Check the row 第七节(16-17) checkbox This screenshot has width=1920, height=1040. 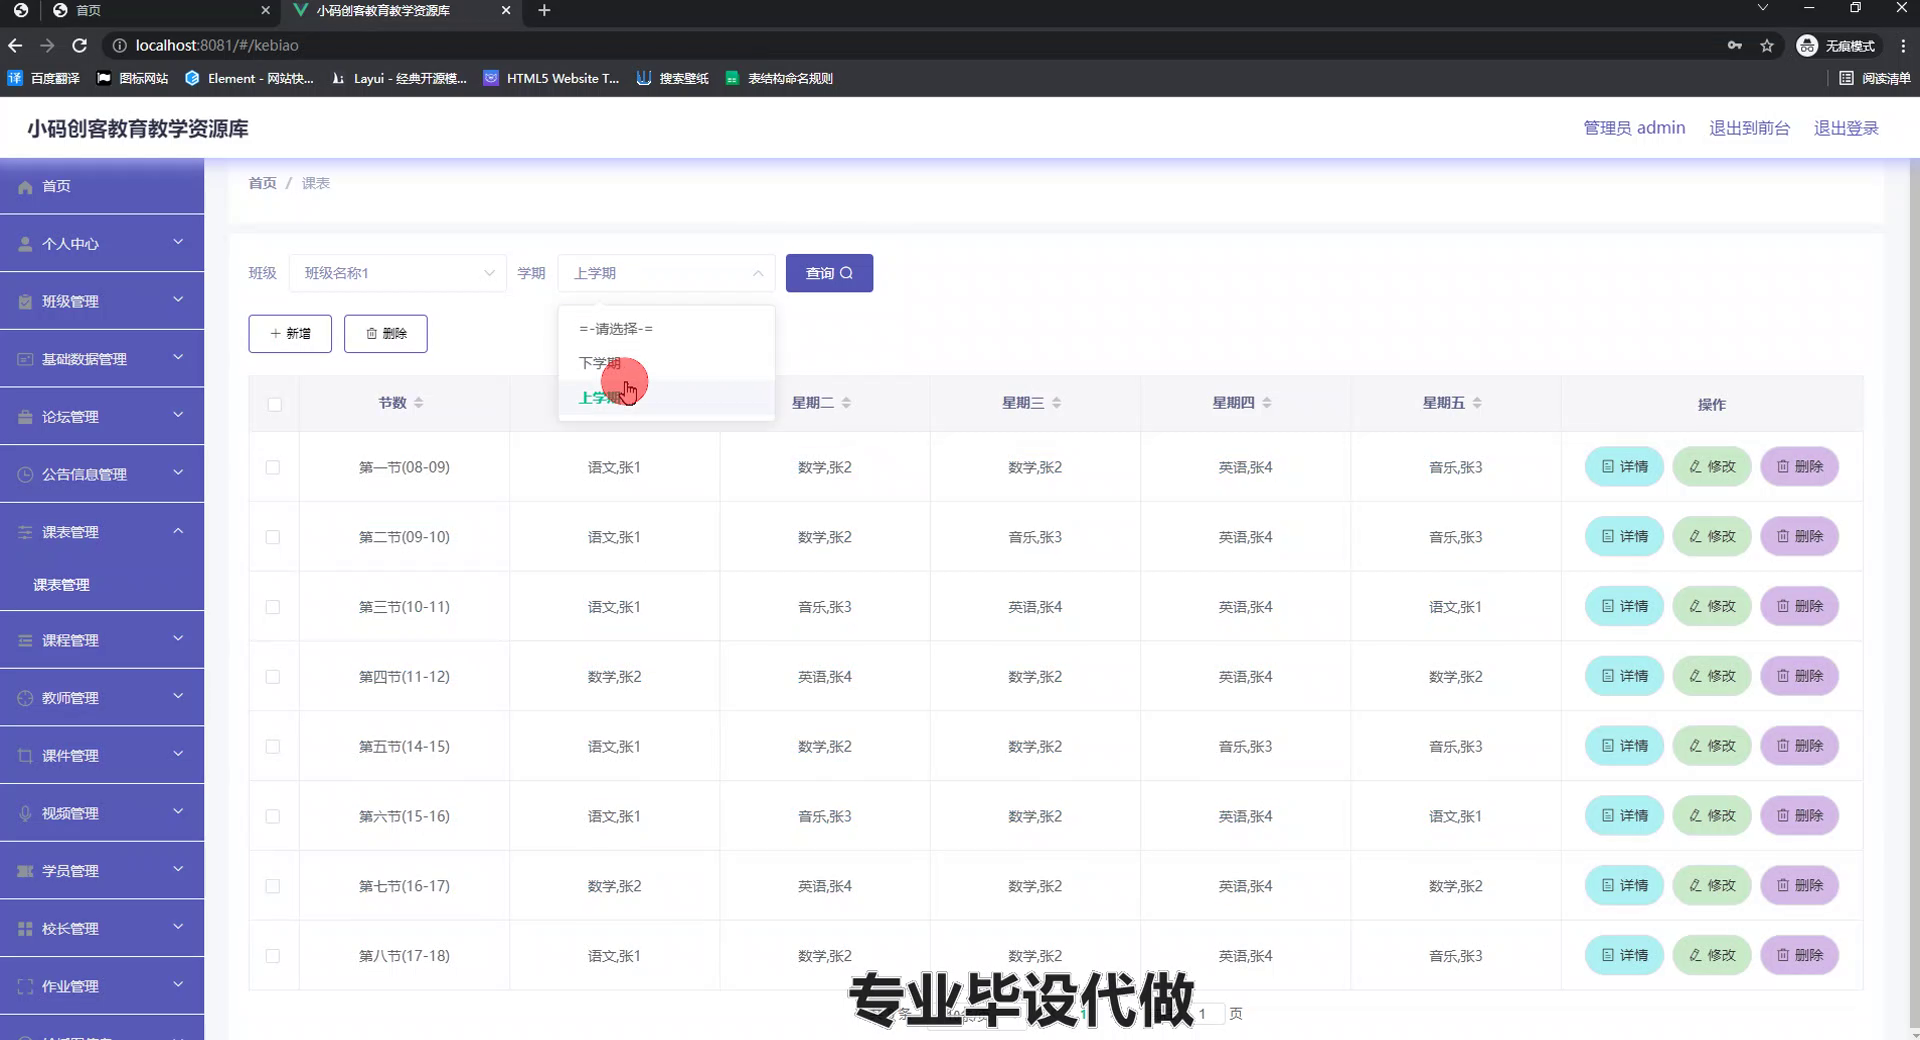(x=273, y=886)
